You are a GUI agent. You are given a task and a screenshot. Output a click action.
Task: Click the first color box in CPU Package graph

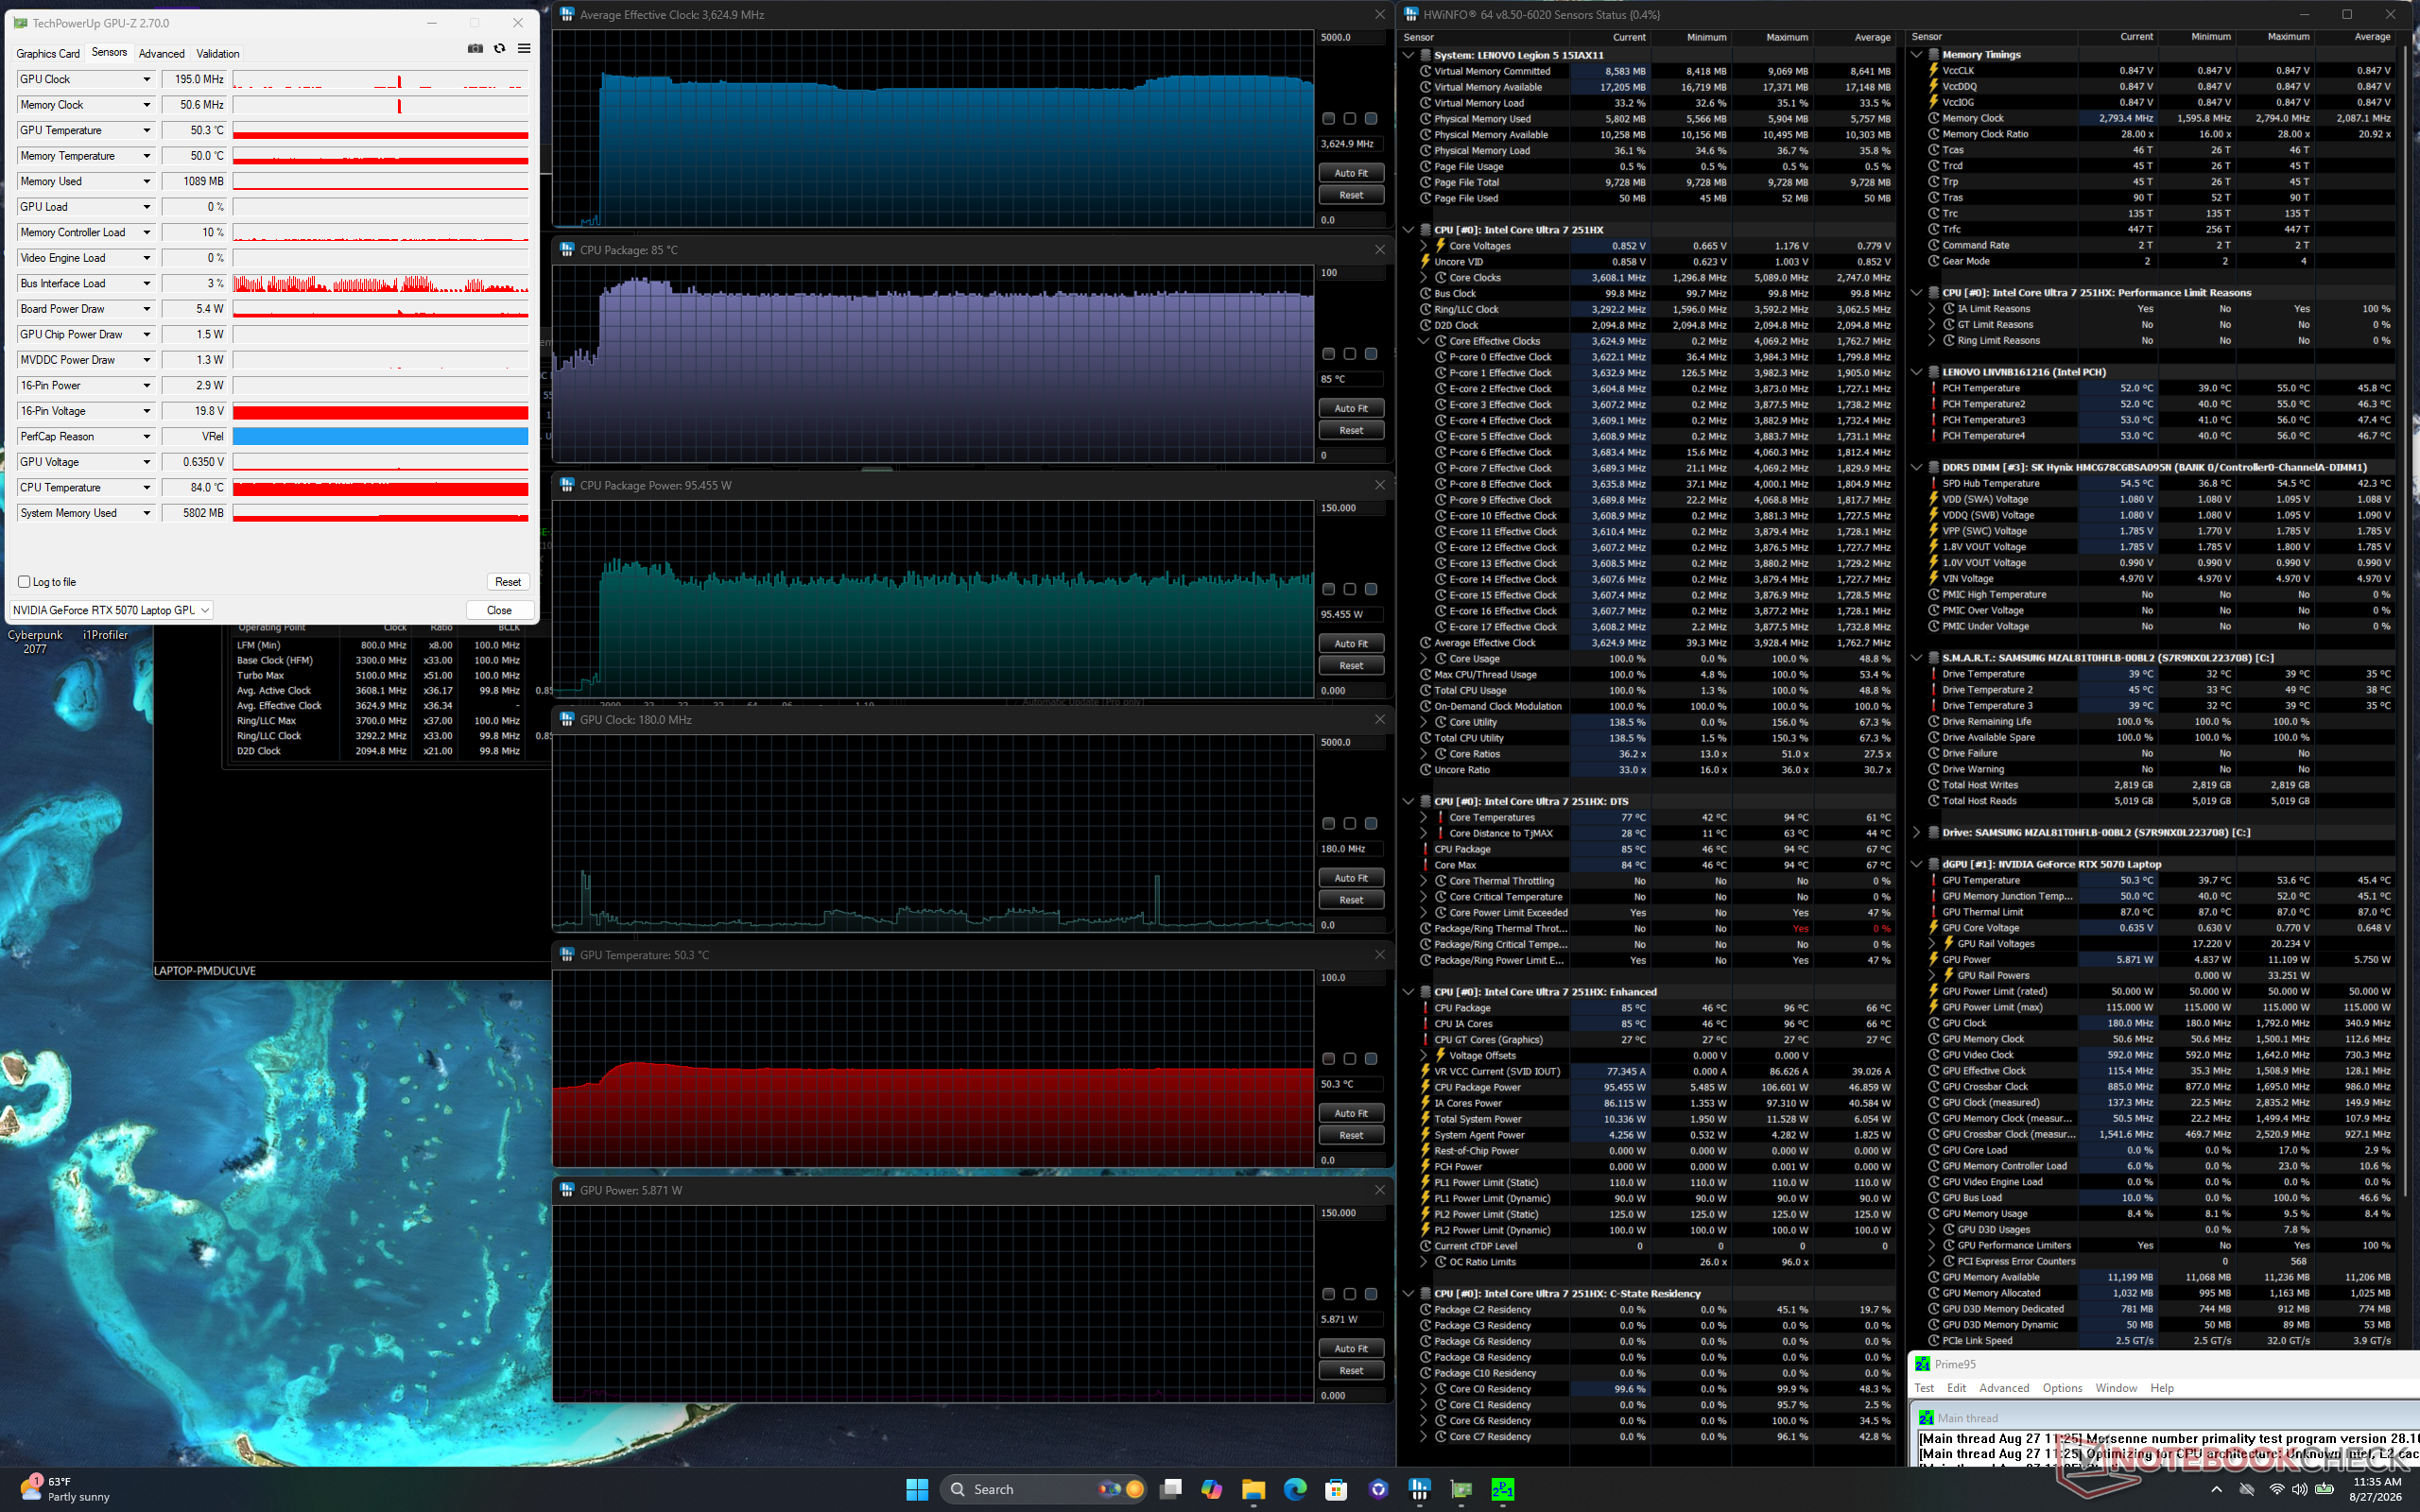click(1328, 354)
